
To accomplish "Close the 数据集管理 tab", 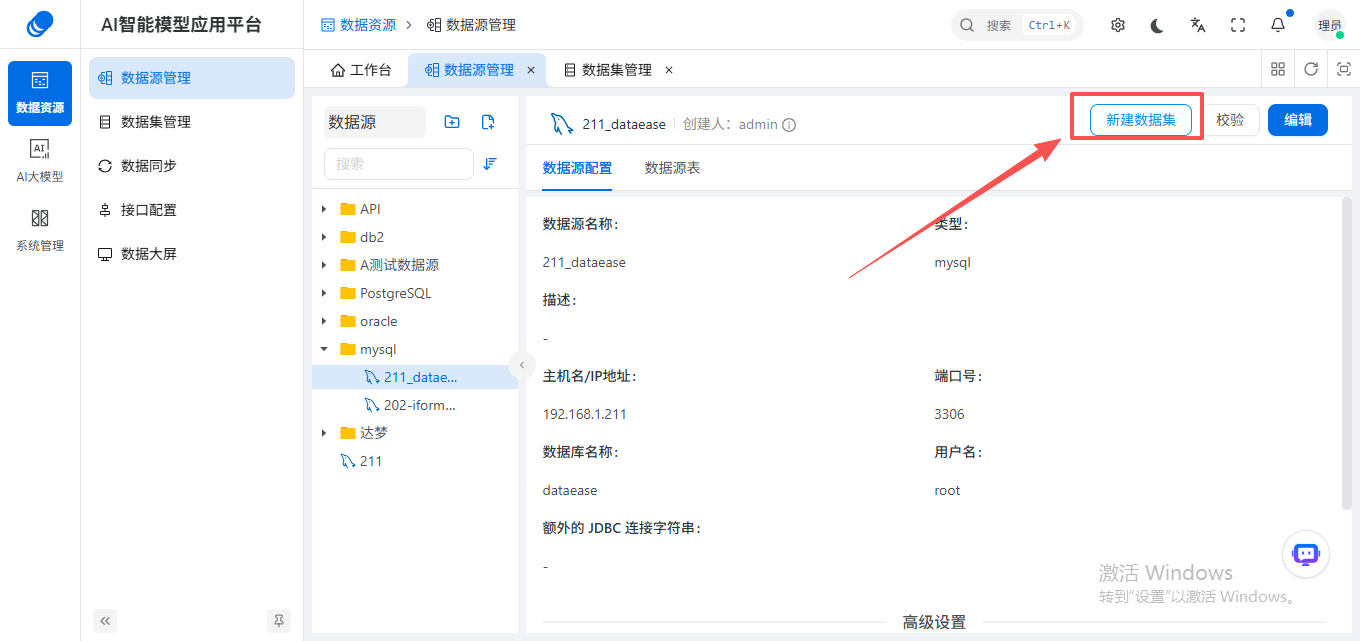I will [669, 70].
